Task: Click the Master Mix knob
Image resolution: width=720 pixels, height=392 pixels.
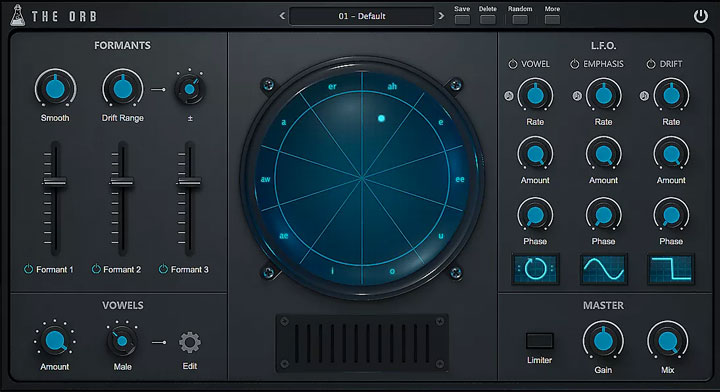Action: click(x=668, y=341)
